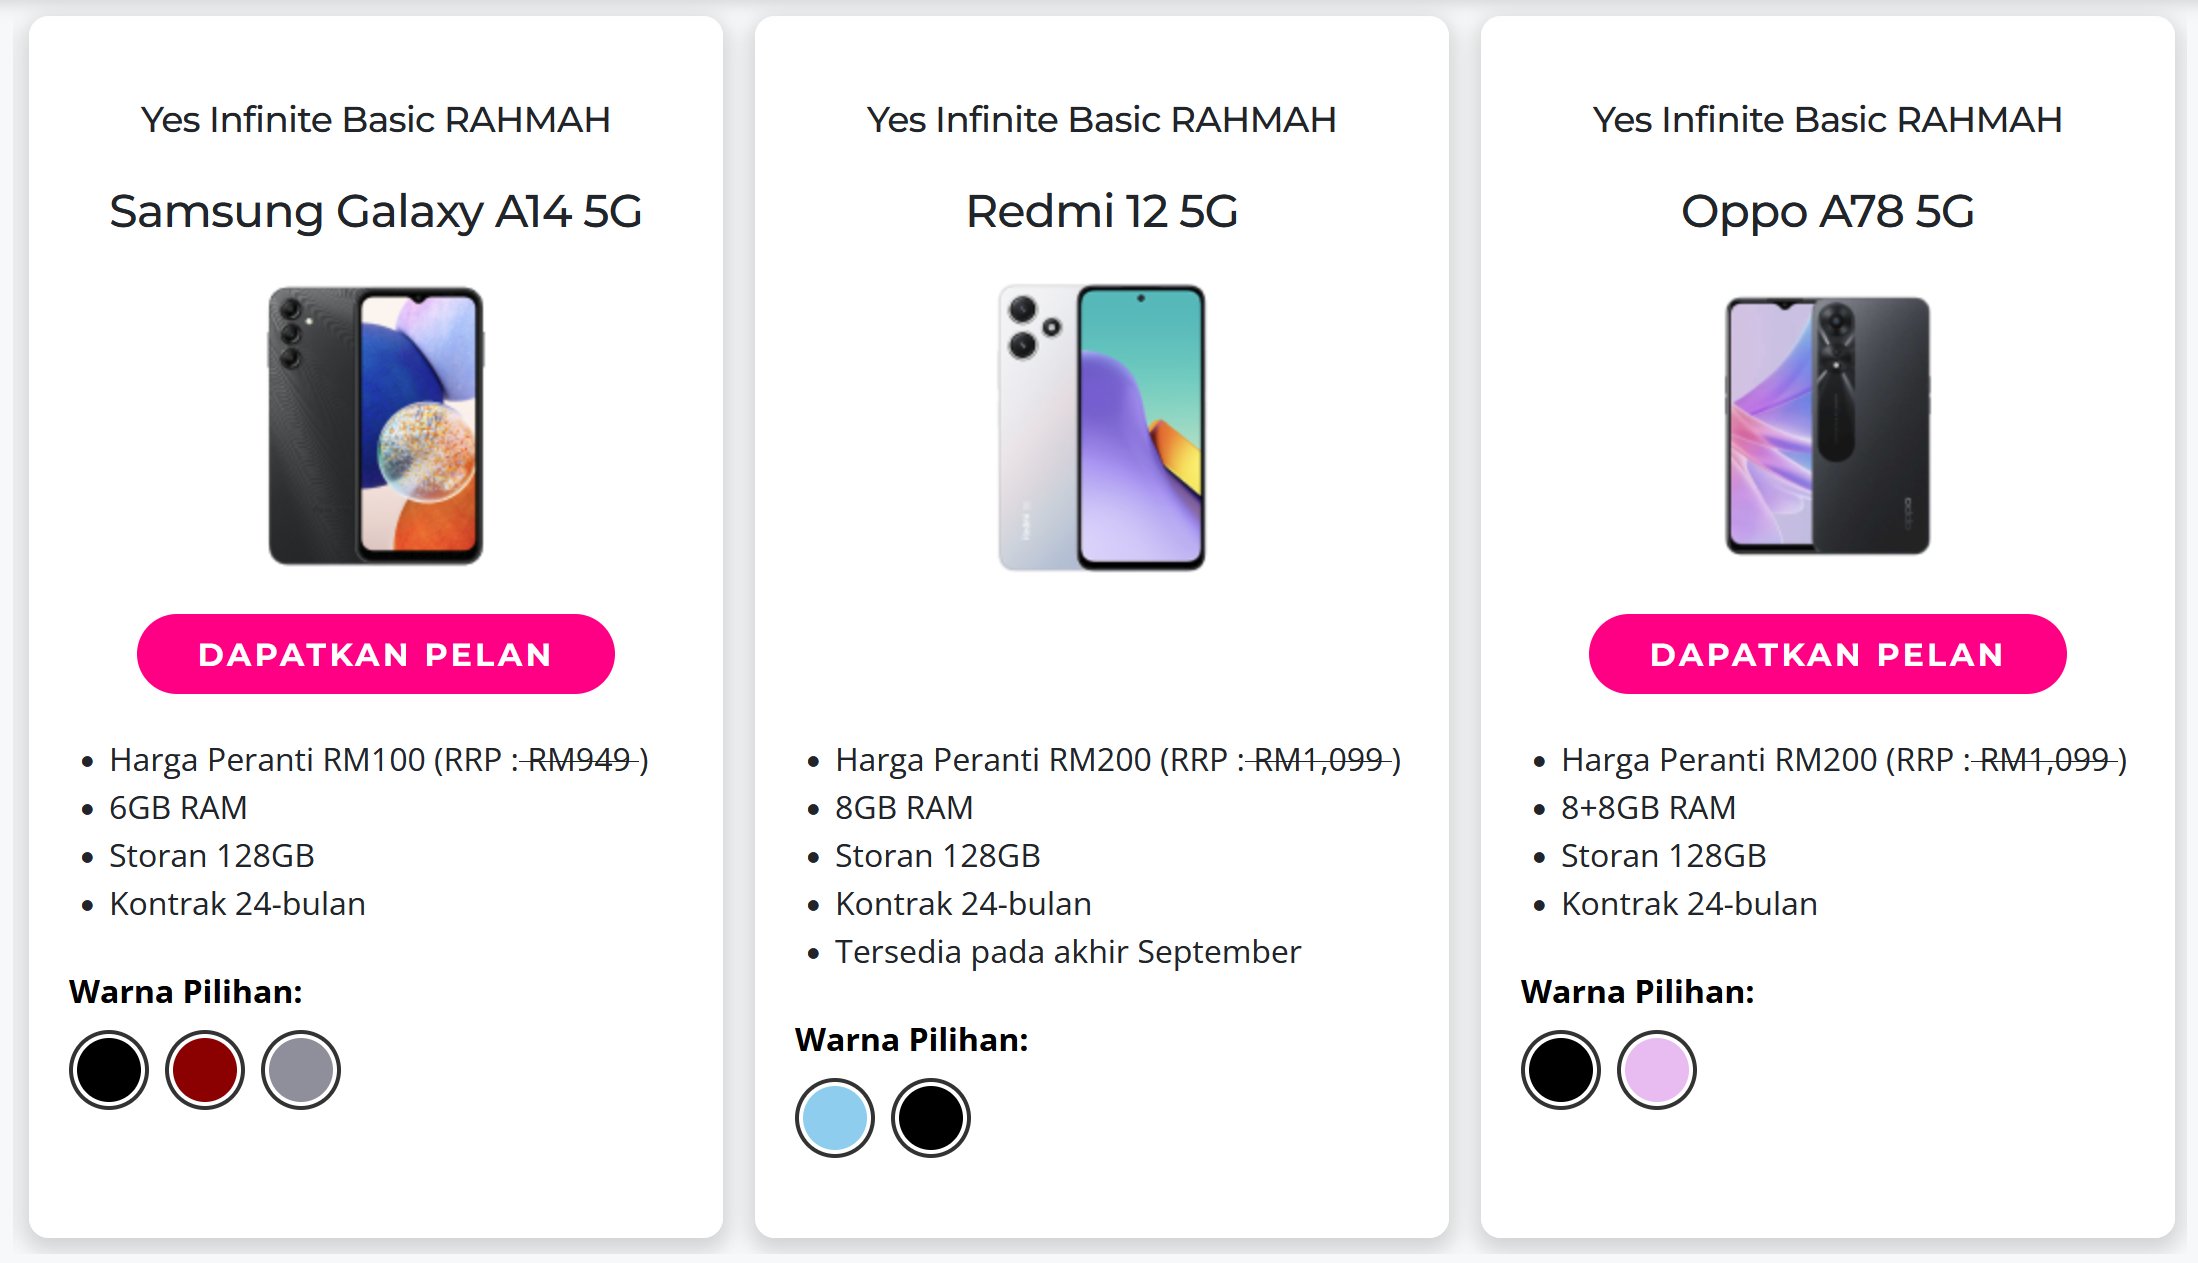The height and width of the screenshot is (1263, 2198).
Task: Click DAPATKAN PELAN for Samsung Galaxy A14 5G
Action: click(x=375, y=653)
